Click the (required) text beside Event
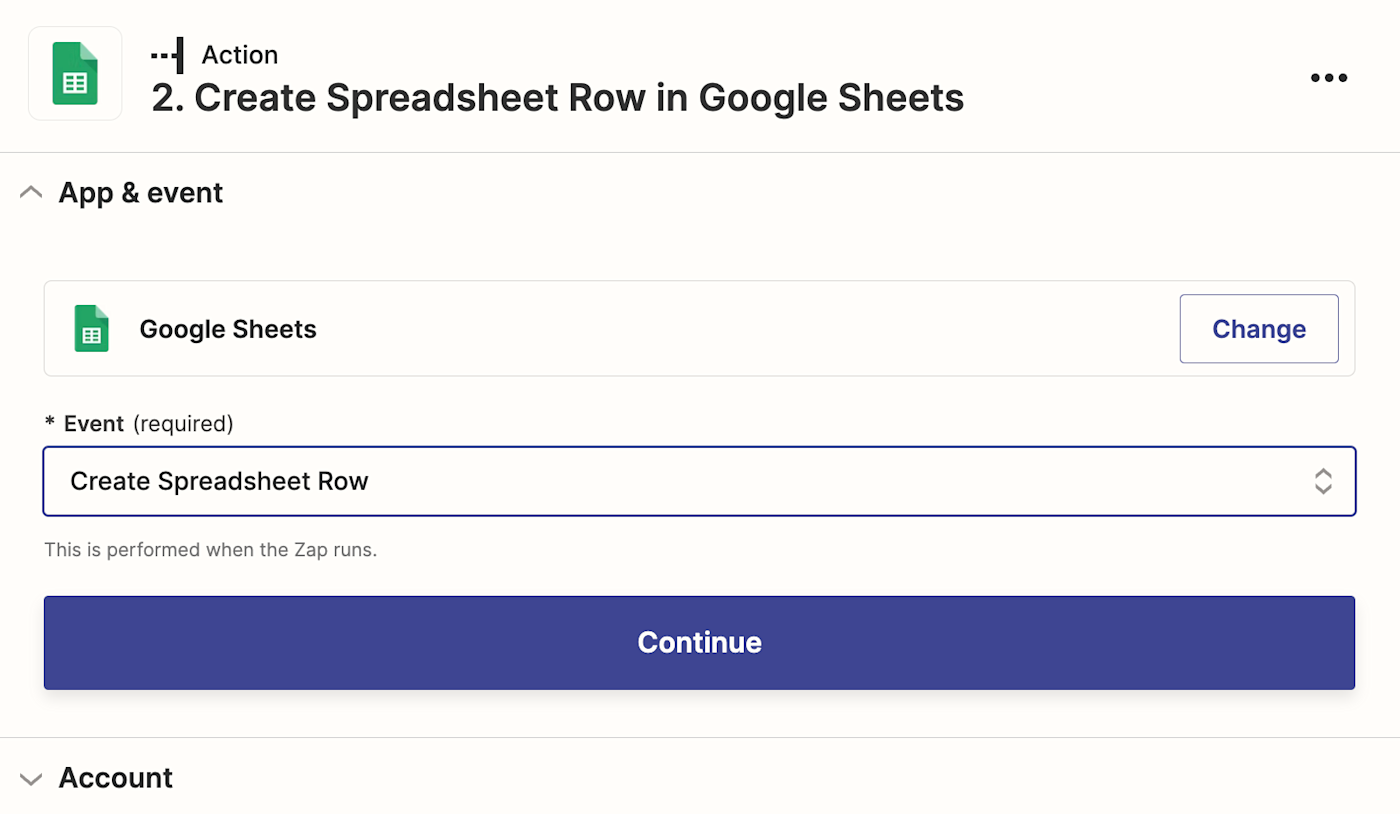Image resolution: width=1400 pixels, height=814 pixels. coord(183,424)
